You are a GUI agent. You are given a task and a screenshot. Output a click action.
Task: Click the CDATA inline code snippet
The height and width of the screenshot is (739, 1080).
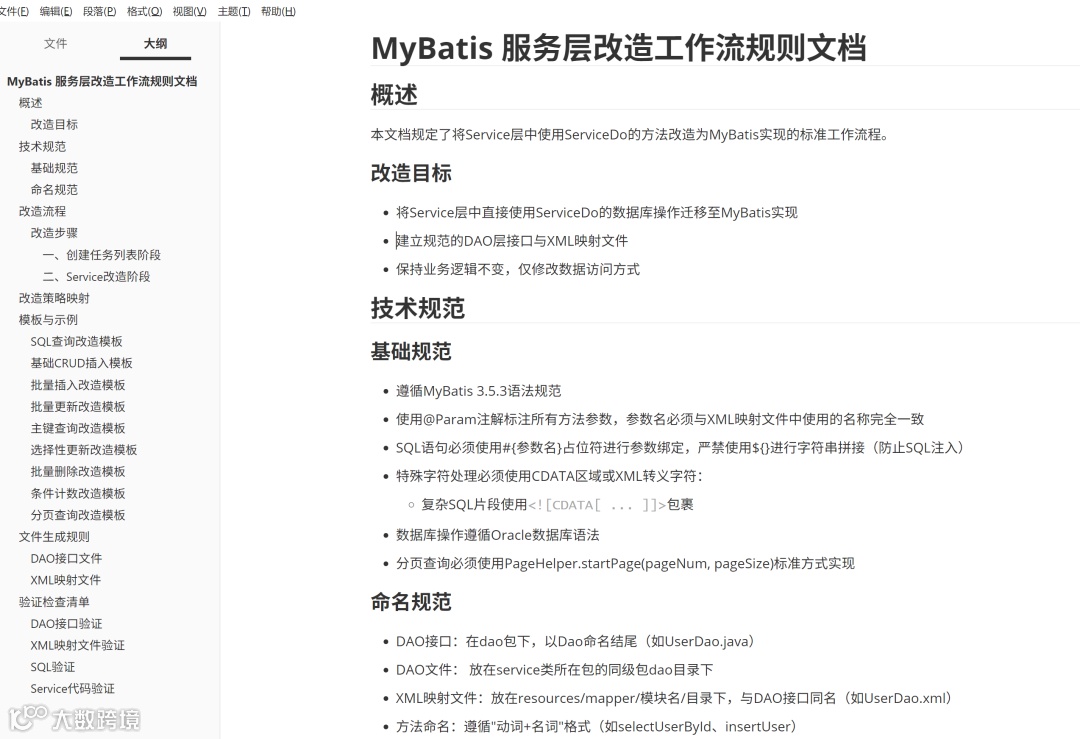coord(597,505)
